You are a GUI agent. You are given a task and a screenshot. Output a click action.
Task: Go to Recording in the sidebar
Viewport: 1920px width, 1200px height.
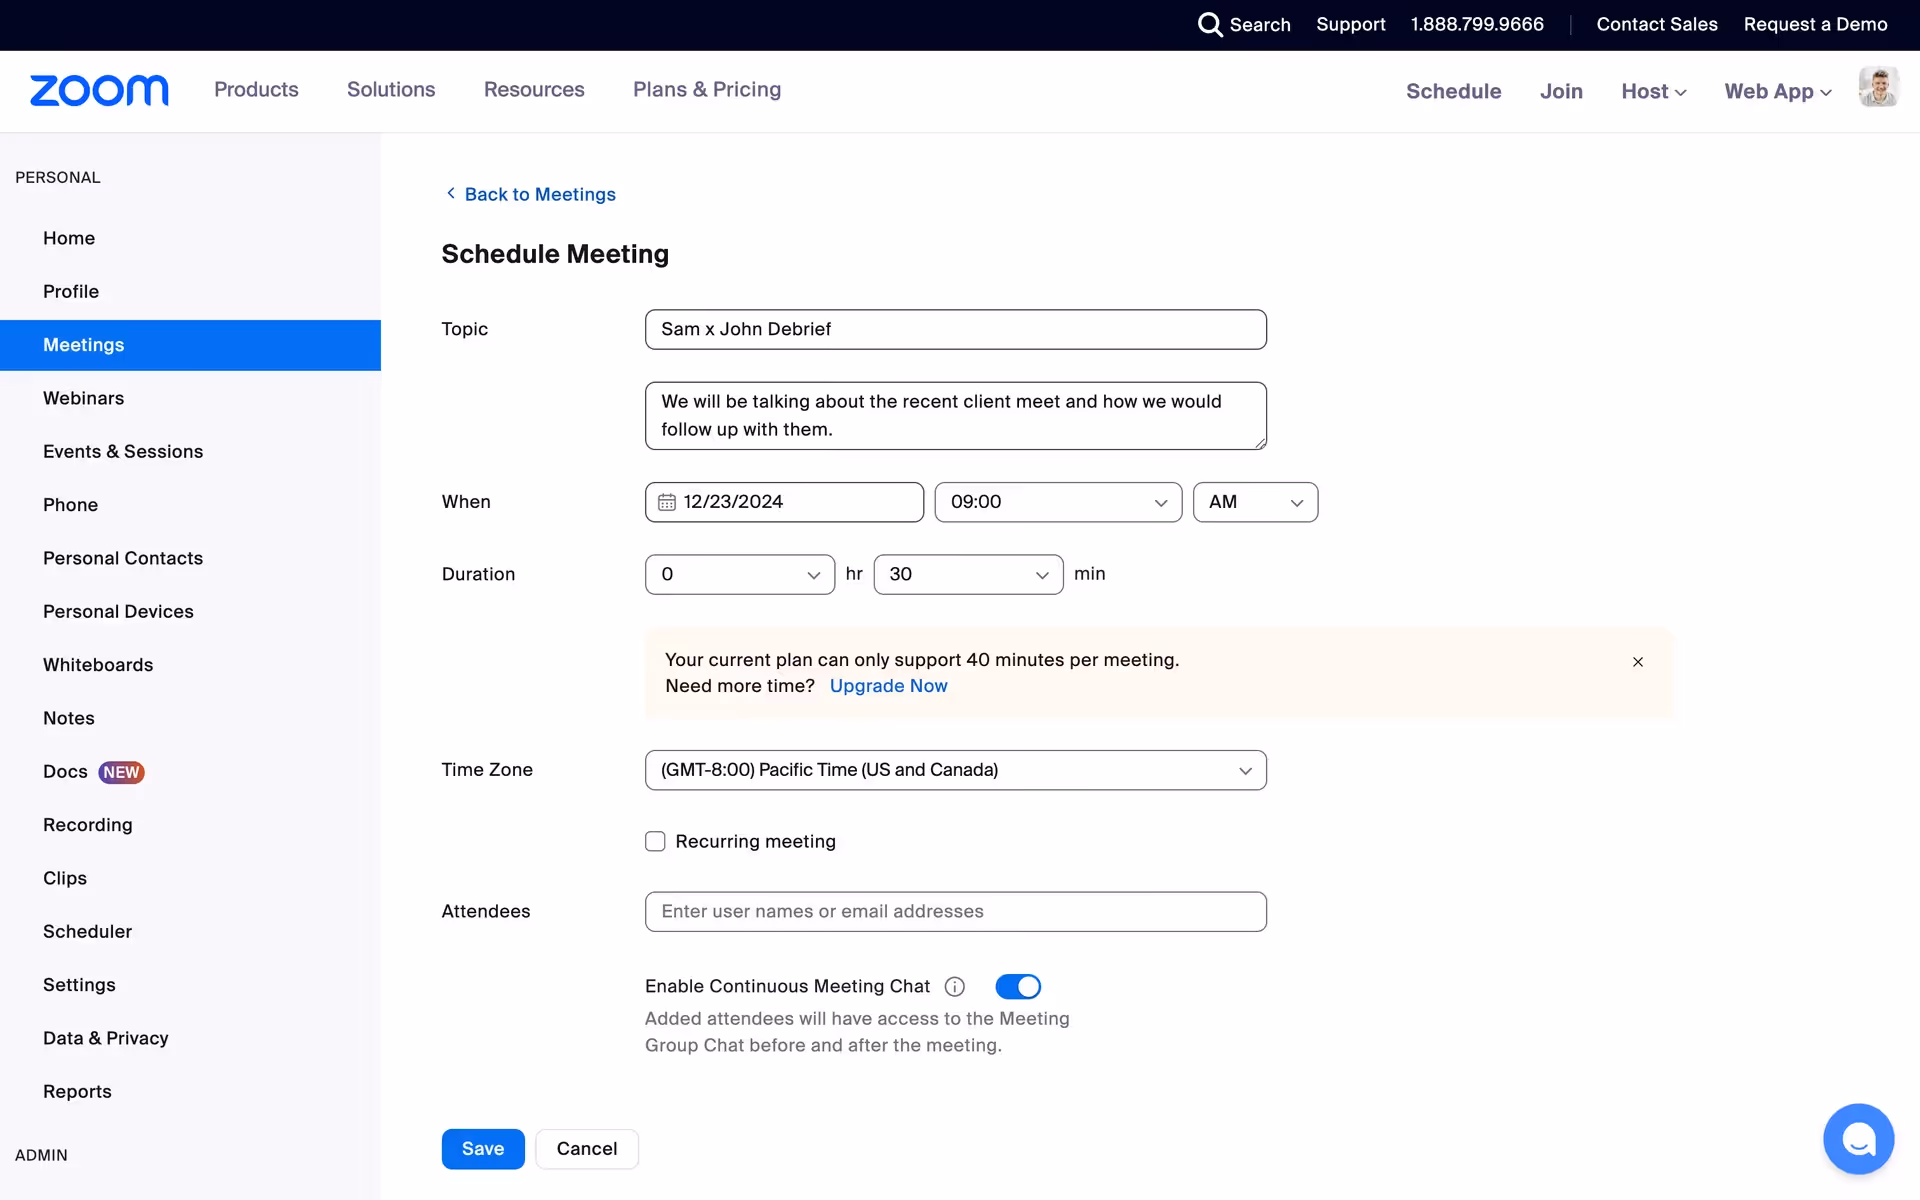88,825
